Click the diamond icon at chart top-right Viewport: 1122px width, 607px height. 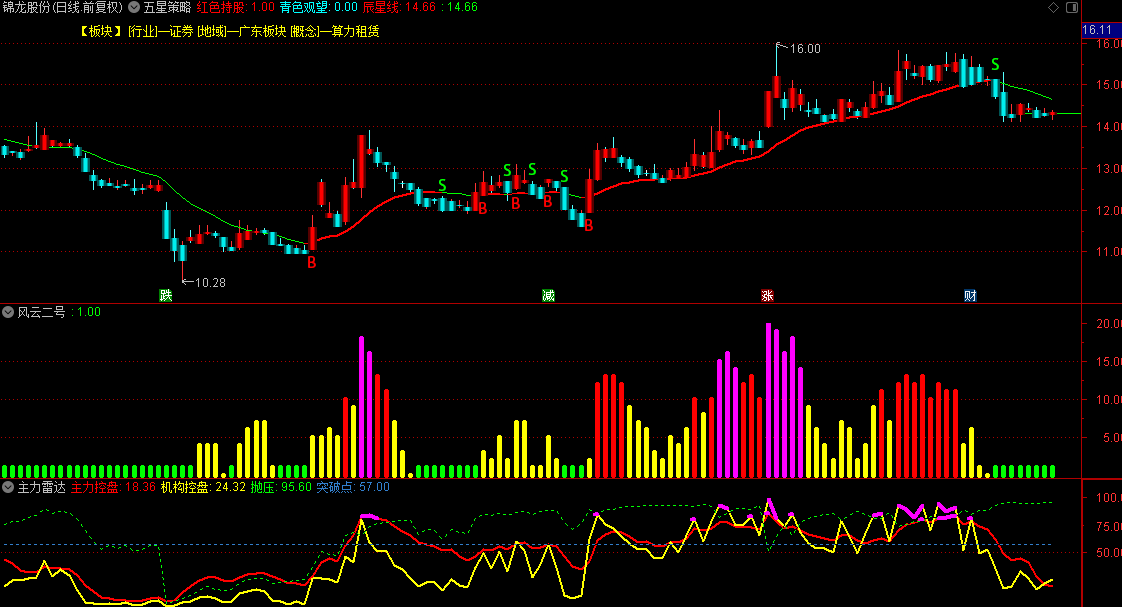coord(1053,7)
